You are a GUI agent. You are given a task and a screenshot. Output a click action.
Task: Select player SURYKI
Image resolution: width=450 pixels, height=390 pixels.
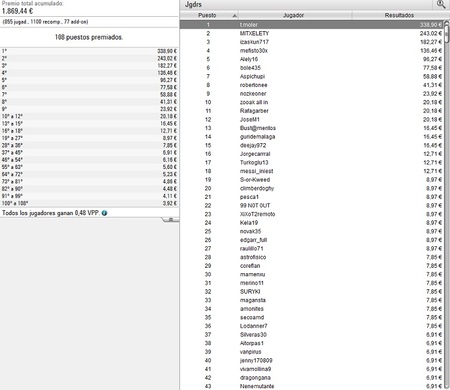tap(250, 292)
